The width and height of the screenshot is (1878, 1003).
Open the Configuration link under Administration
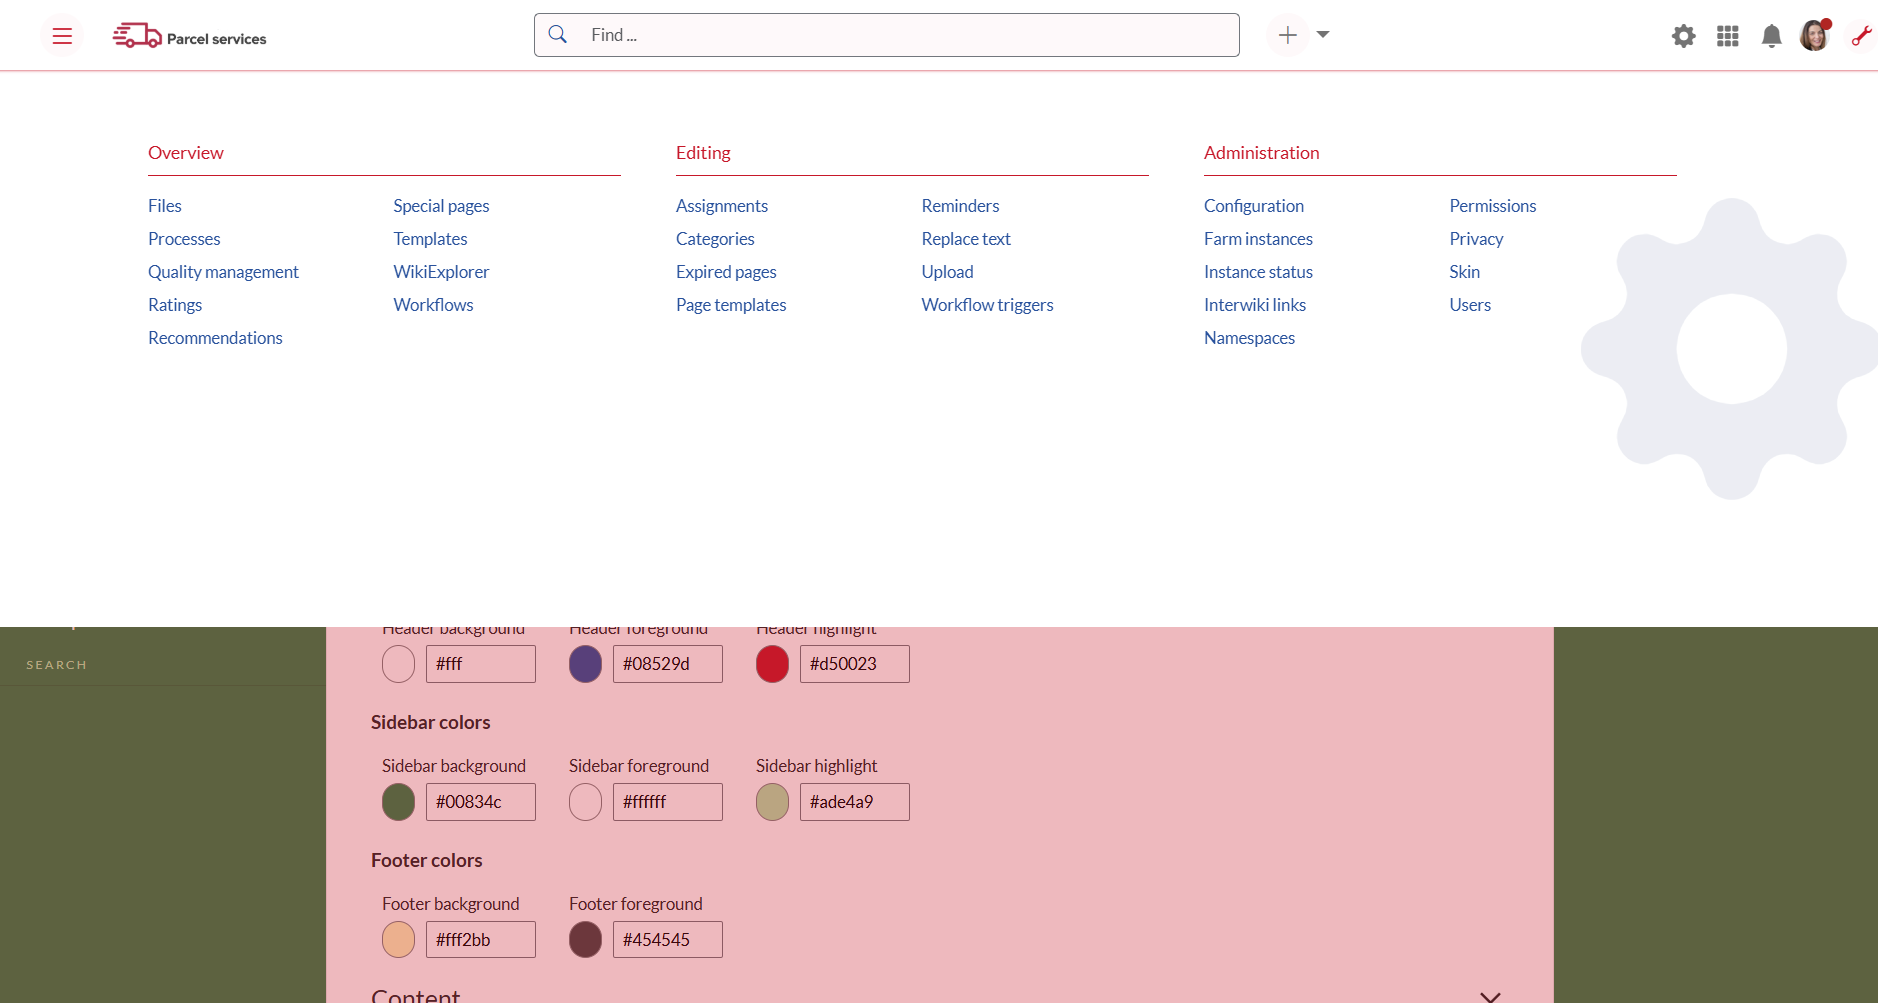(1253, 206)
